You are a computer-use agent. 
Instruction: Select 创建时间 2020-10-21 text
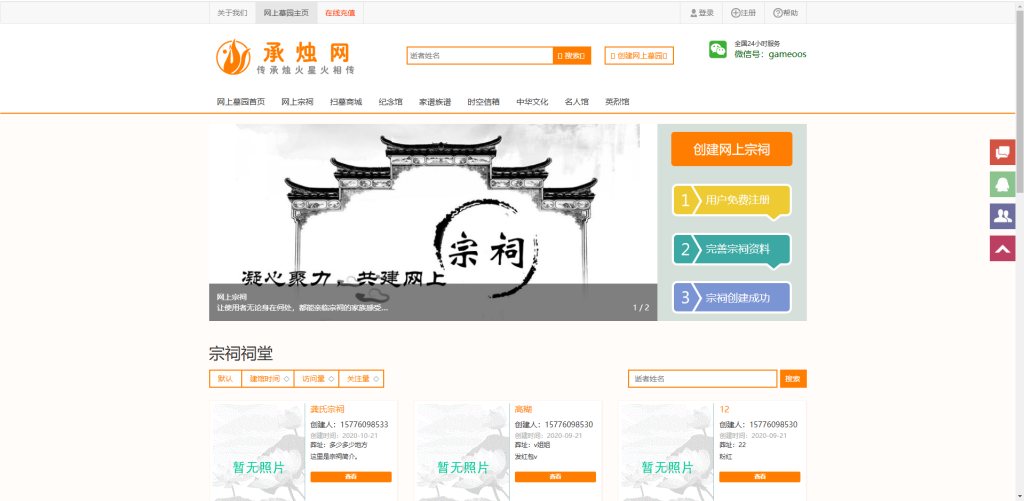tap(344, 435)
